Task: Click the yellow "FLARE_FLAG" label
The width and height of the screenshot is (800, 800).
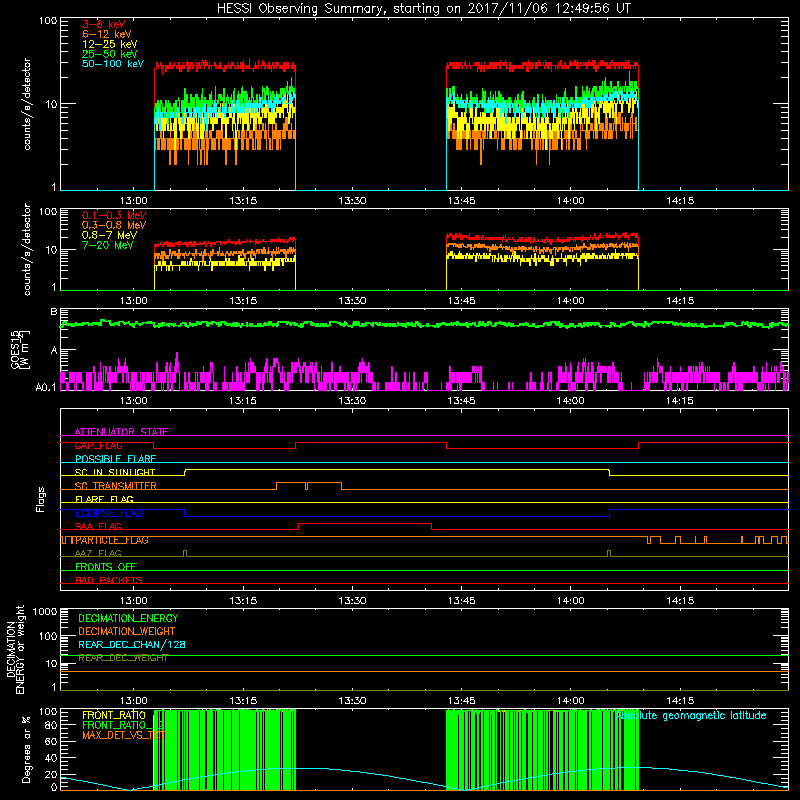Action: [104, 499]
